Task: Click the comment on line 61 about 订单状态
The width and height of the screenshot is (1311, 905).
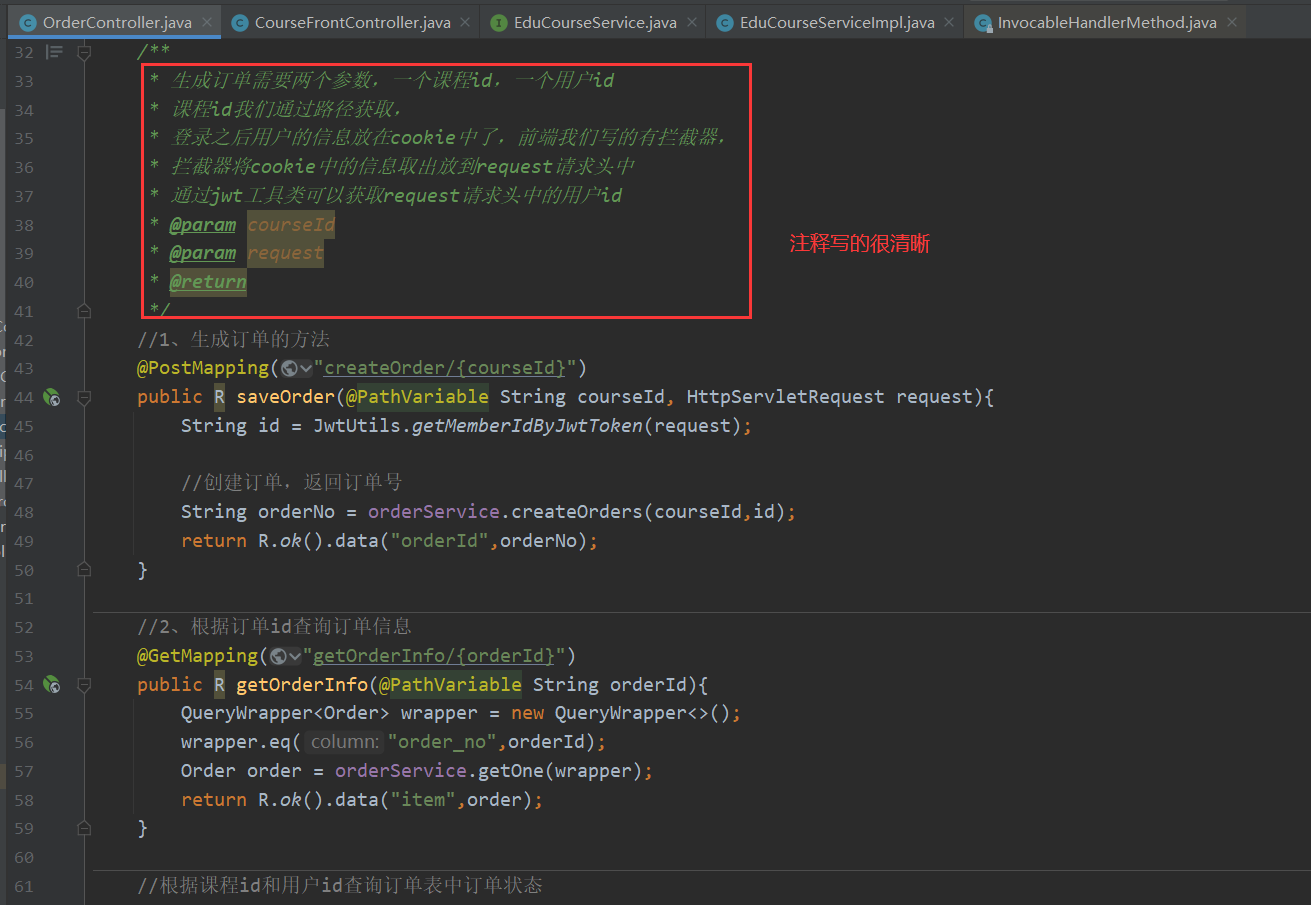Action: coord(340,886)
